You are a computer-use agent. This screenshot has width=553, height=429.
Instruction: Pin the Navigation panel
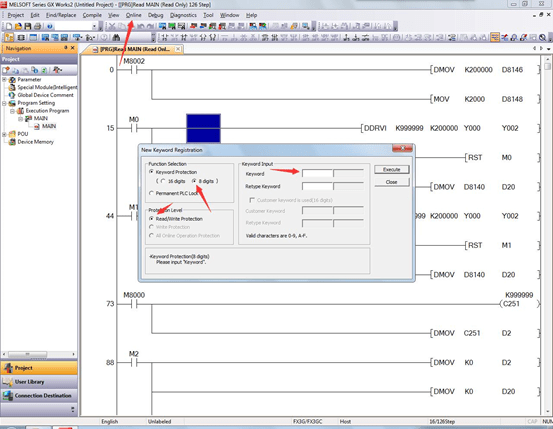click(x=66, y=48)
